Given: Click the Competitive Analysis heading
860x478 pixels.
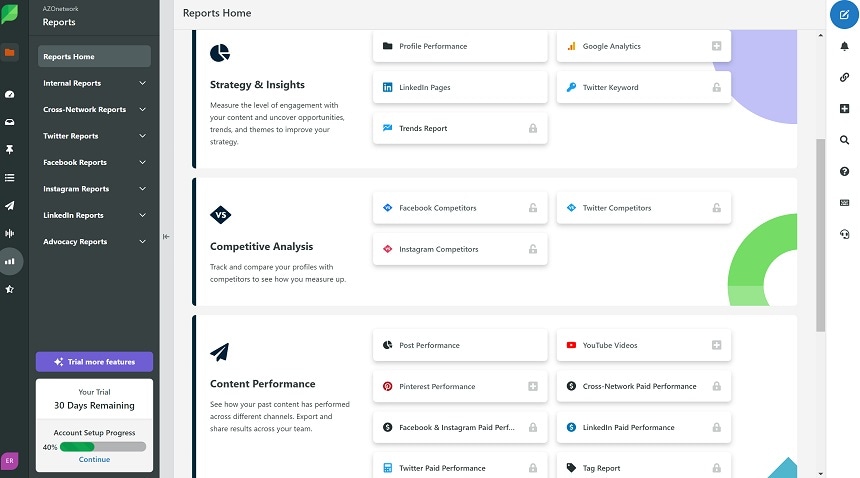Looking at the screenshot, I should click(262, 247).
